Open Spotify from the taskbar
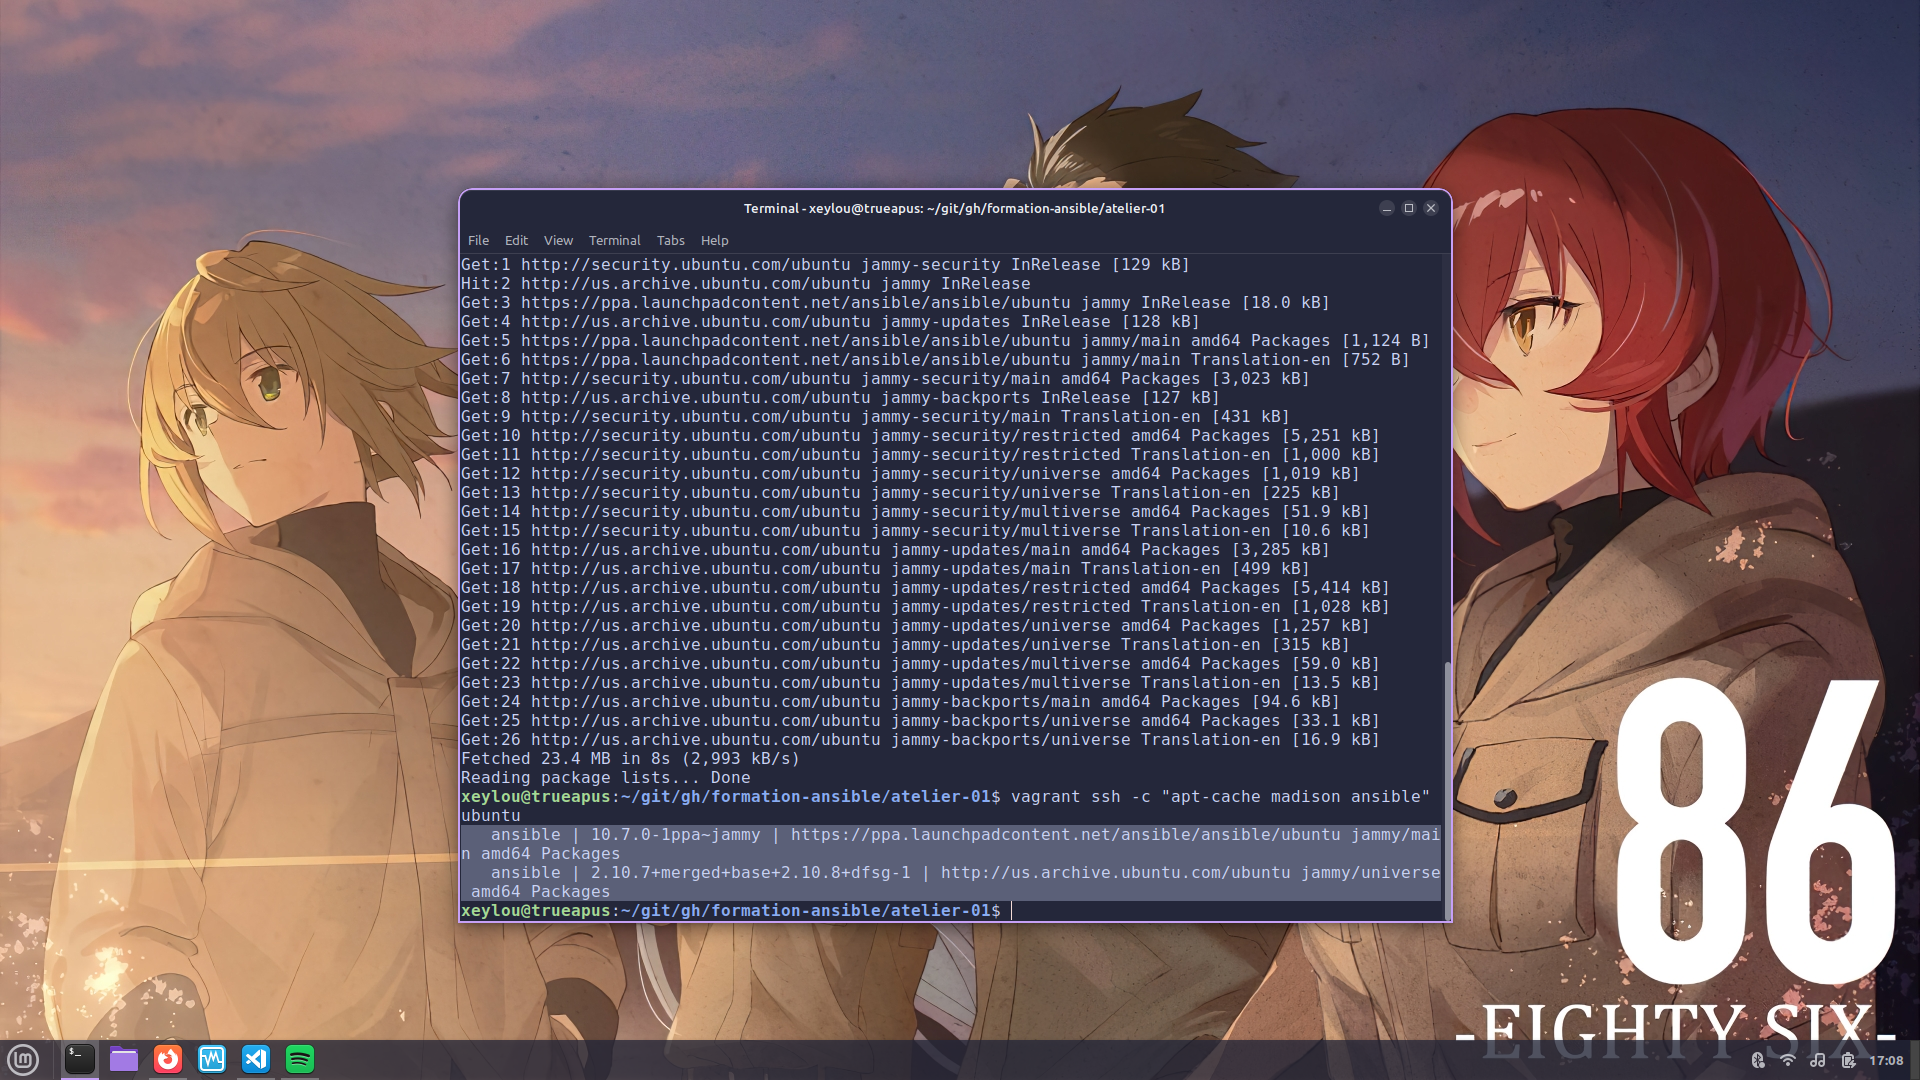The image size is (1920, 1080). (300, 1059)
